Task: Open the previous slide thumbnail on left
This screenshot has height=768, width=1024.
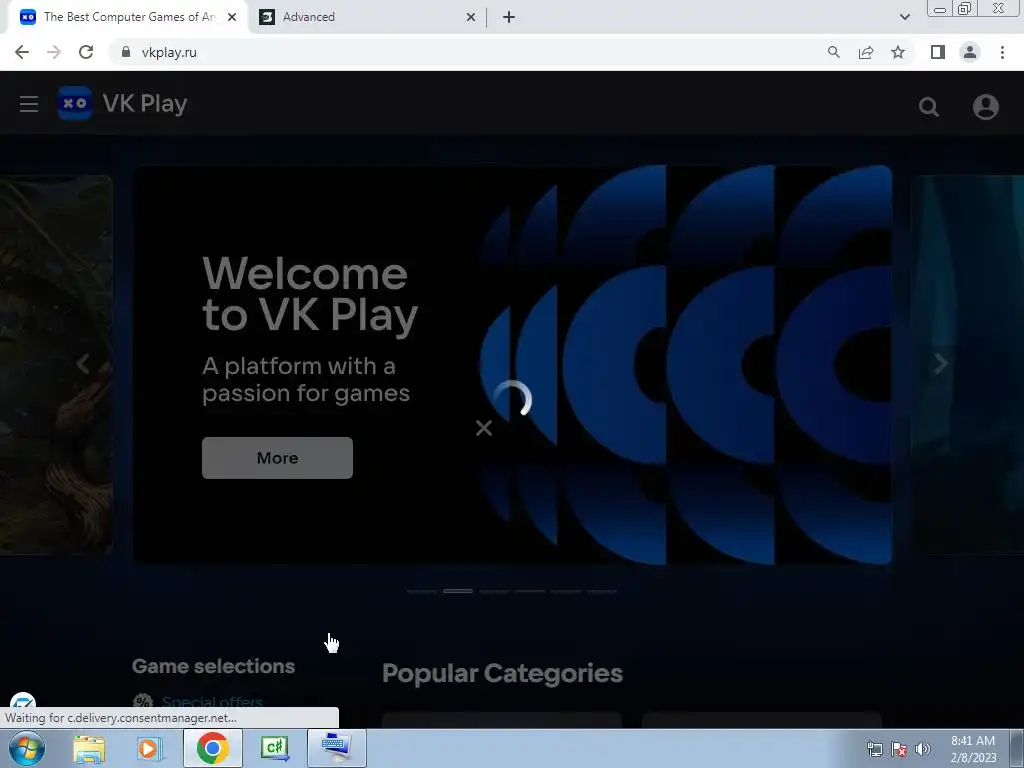Action: 56,364
